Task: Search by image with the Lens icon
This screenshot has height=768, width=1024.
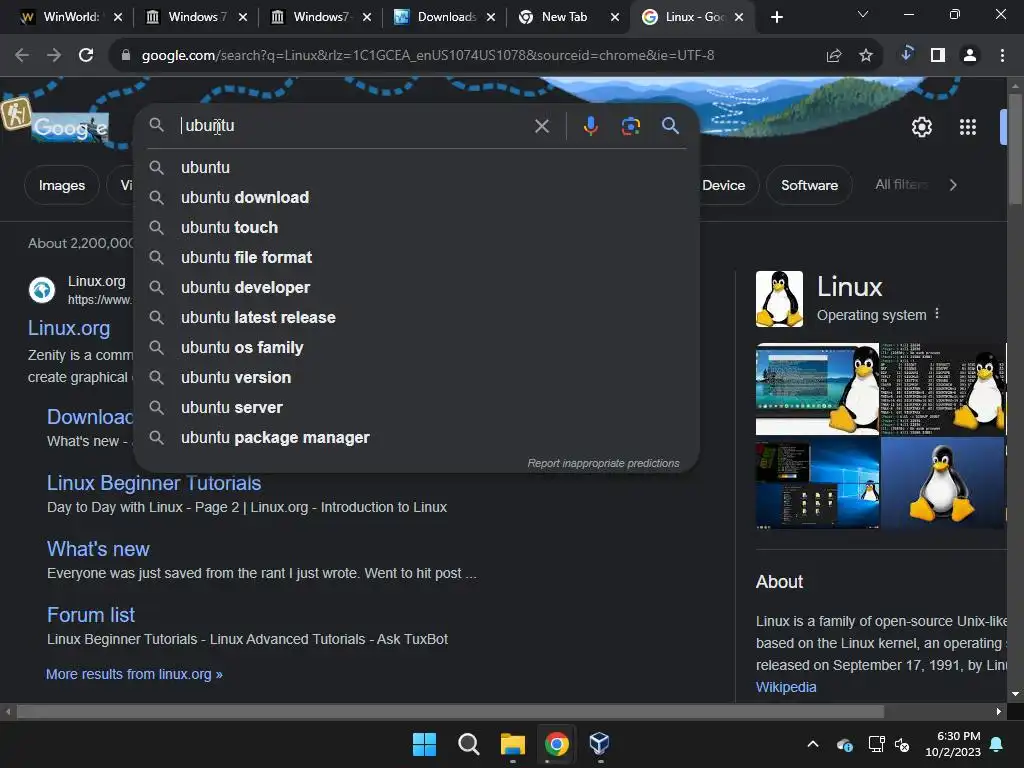Action: [x=630, y=126]
